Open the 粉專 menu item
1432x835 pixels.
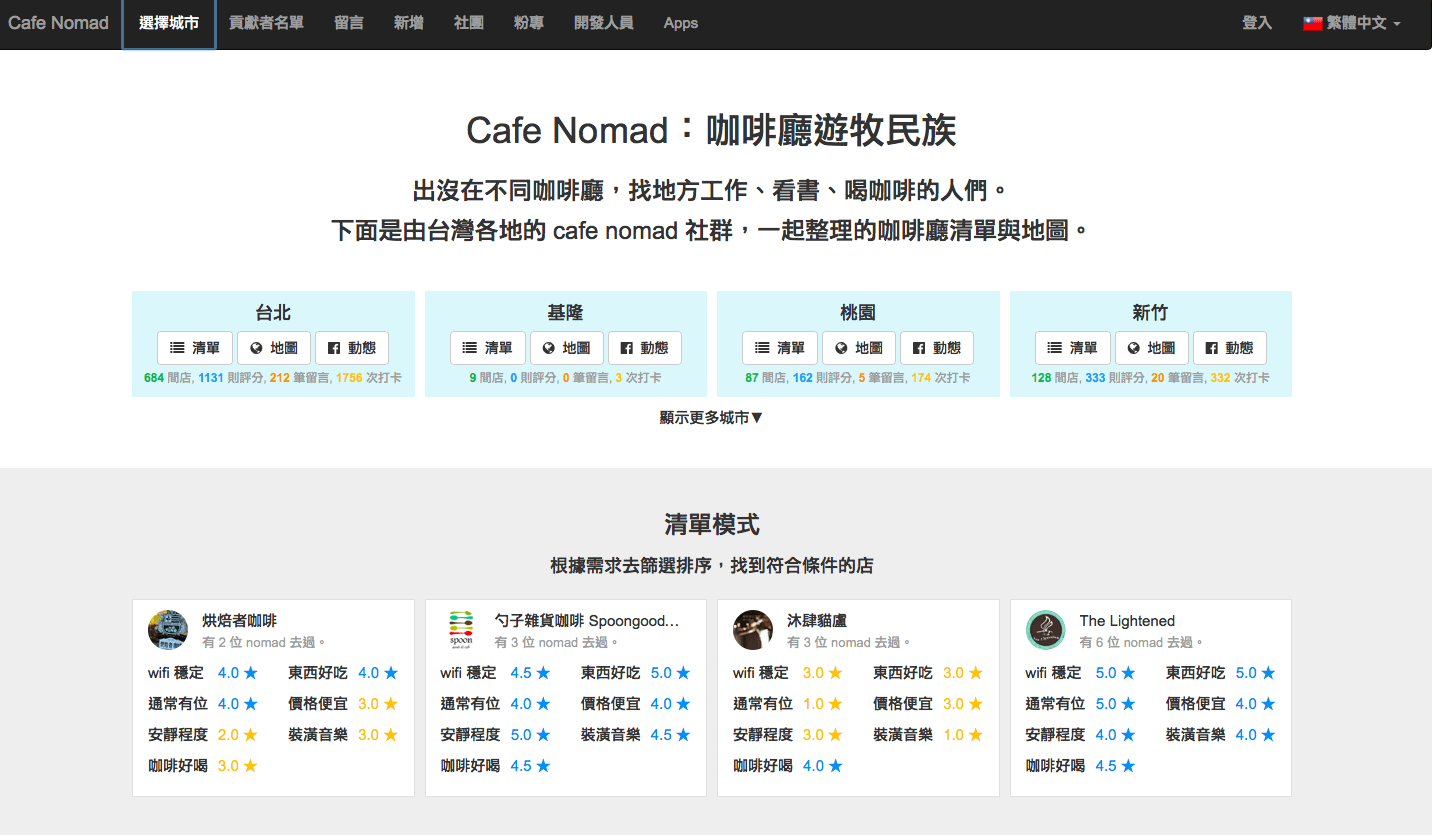[529, 23]
